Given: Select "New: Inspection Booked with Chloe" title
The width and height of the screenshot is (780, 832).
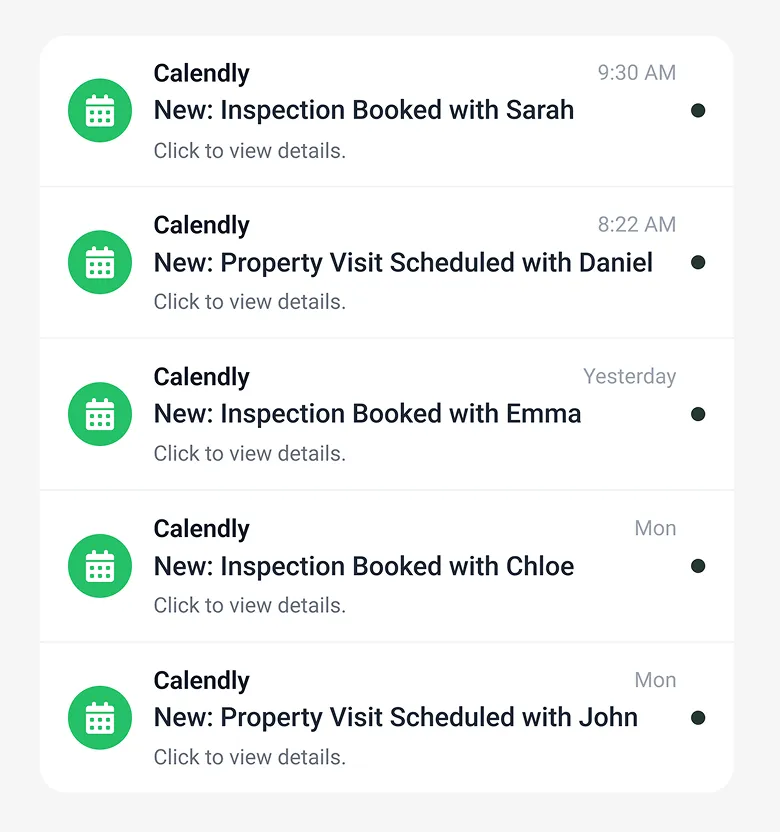Looking at the screenshot, I should point(364,566).
